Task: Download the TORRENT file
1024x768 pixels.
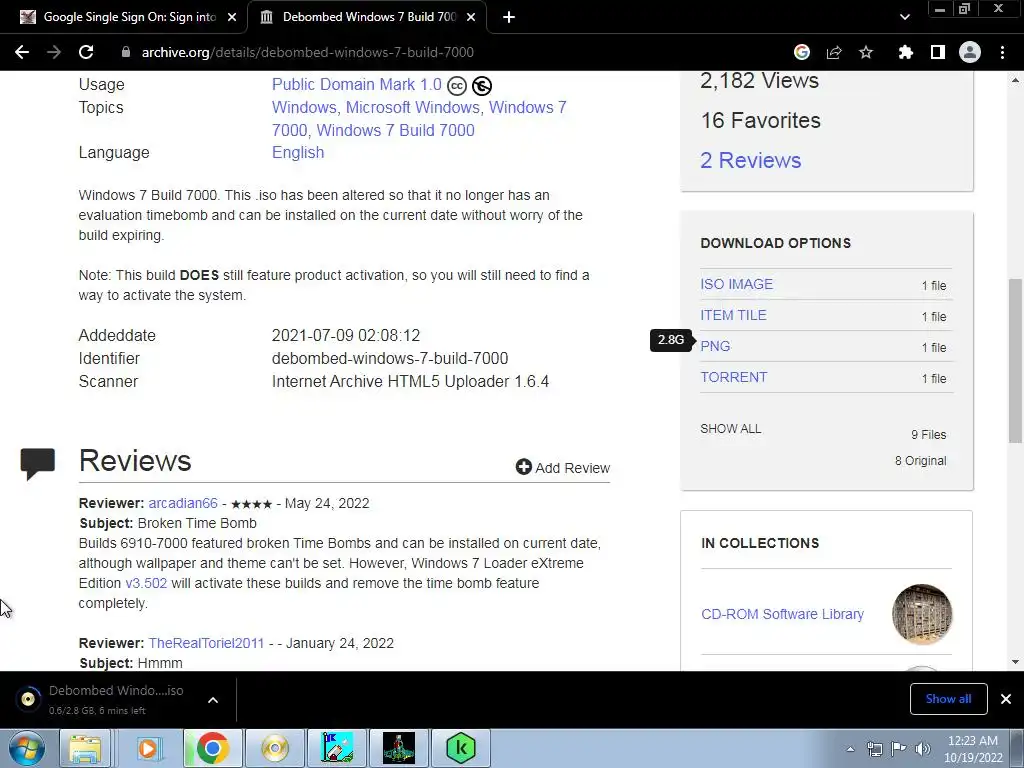Action: tap(733, 377)
